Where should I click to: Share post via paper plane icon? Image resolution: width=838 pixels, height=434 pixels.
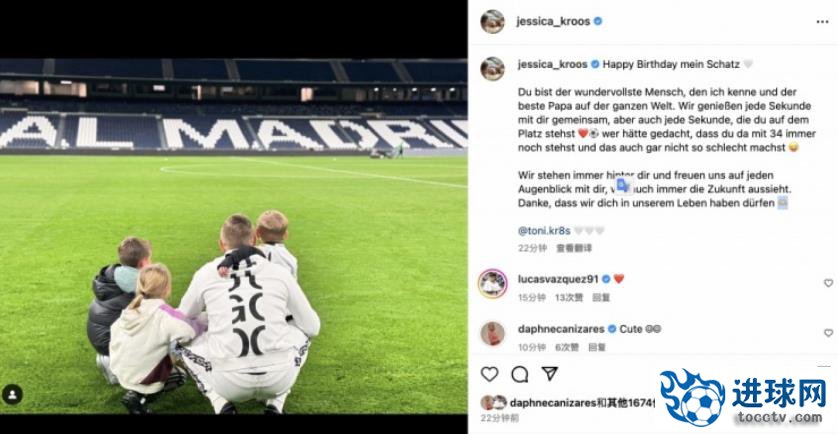(549, 374)
